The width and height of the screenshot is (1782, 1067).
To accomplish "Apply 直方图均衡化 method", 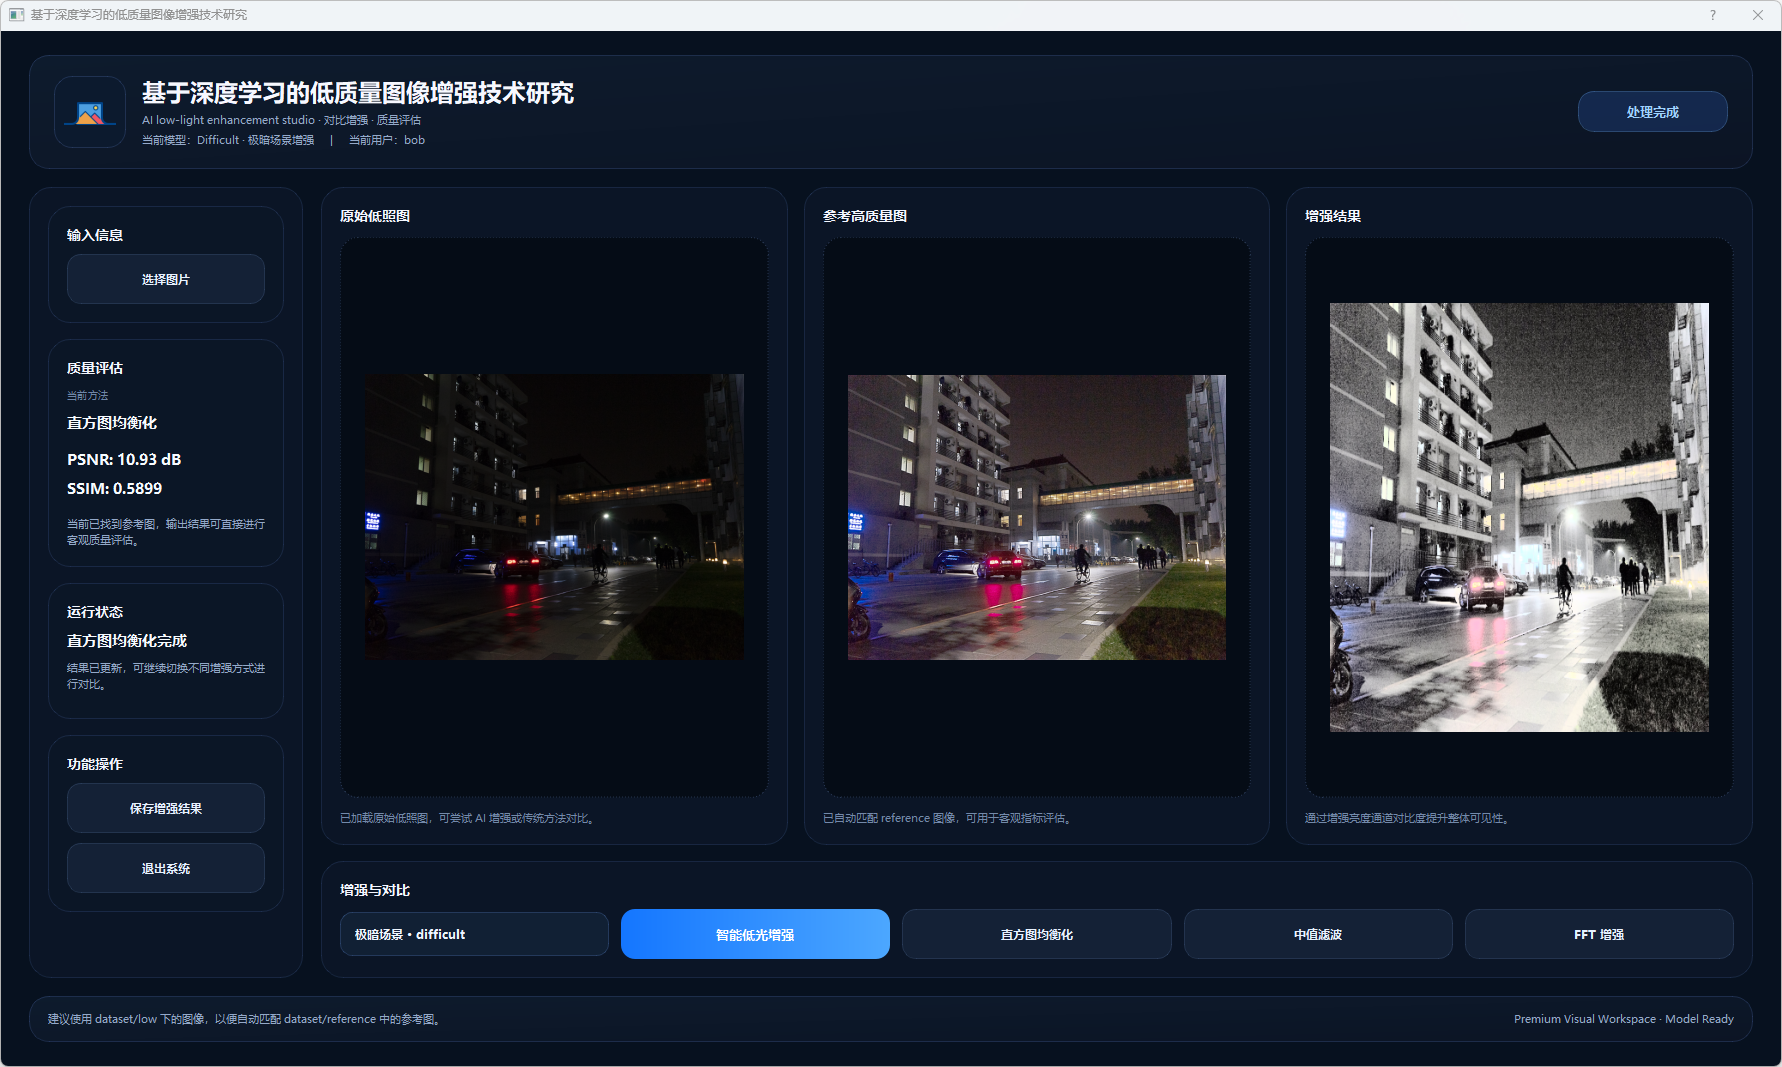I will [x=1036, y=934].
